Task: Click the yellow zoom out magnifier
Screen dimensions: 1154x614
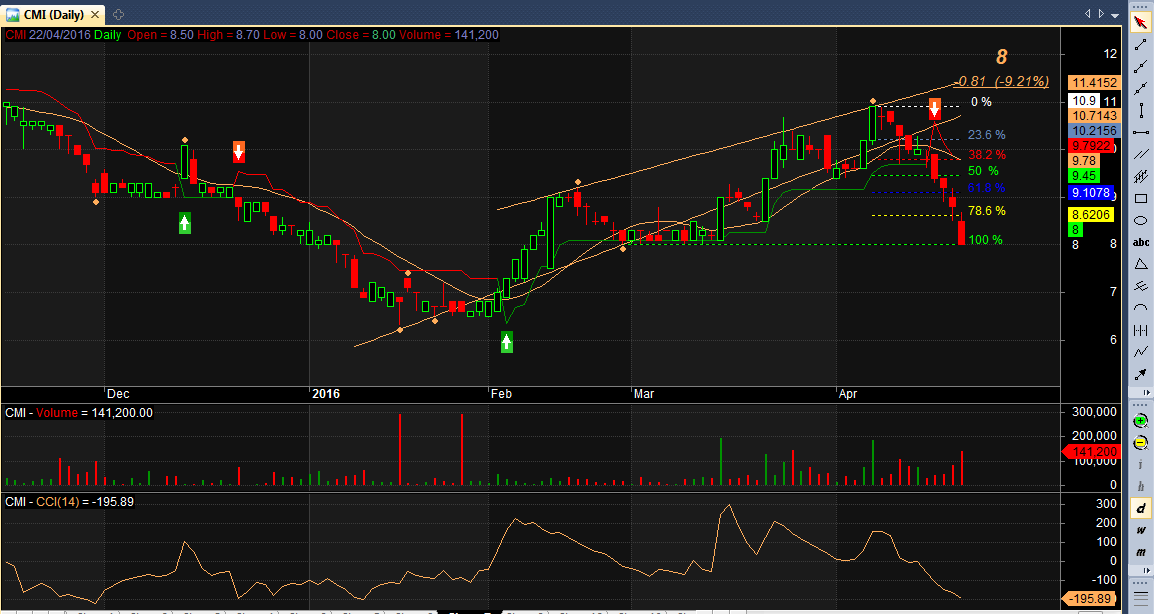Action: (1141, 442)
